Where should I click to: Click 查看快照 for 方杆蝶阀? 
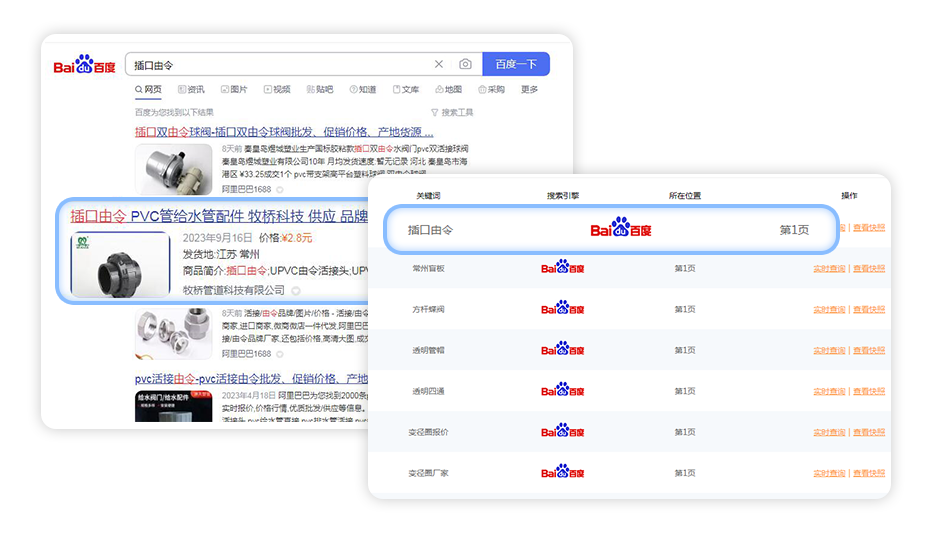pyautogui.click(x=869, y=309)
